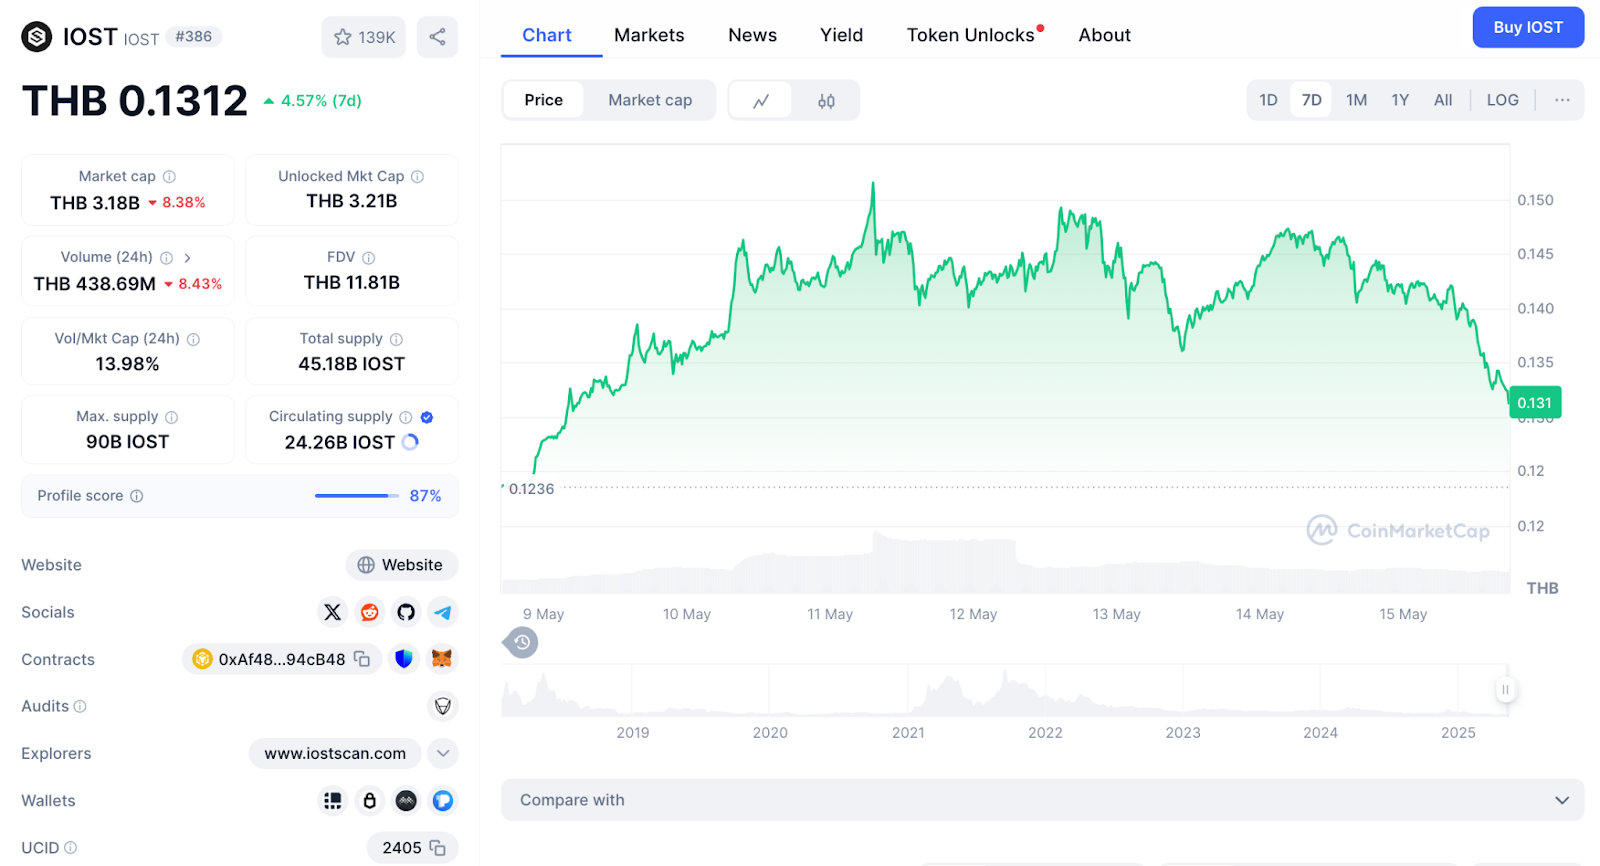Open the Telegram social link
The image size is (1600, 866).
coord(443,612)
